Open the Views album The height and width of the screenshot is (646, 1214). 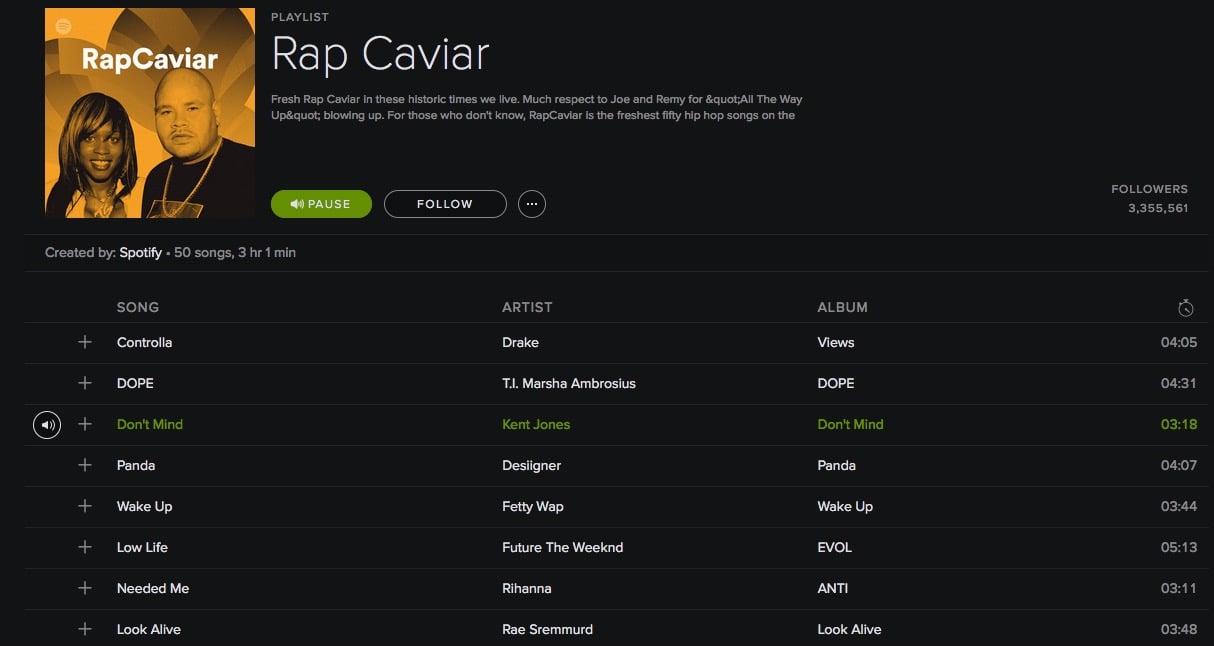(836, 342)
